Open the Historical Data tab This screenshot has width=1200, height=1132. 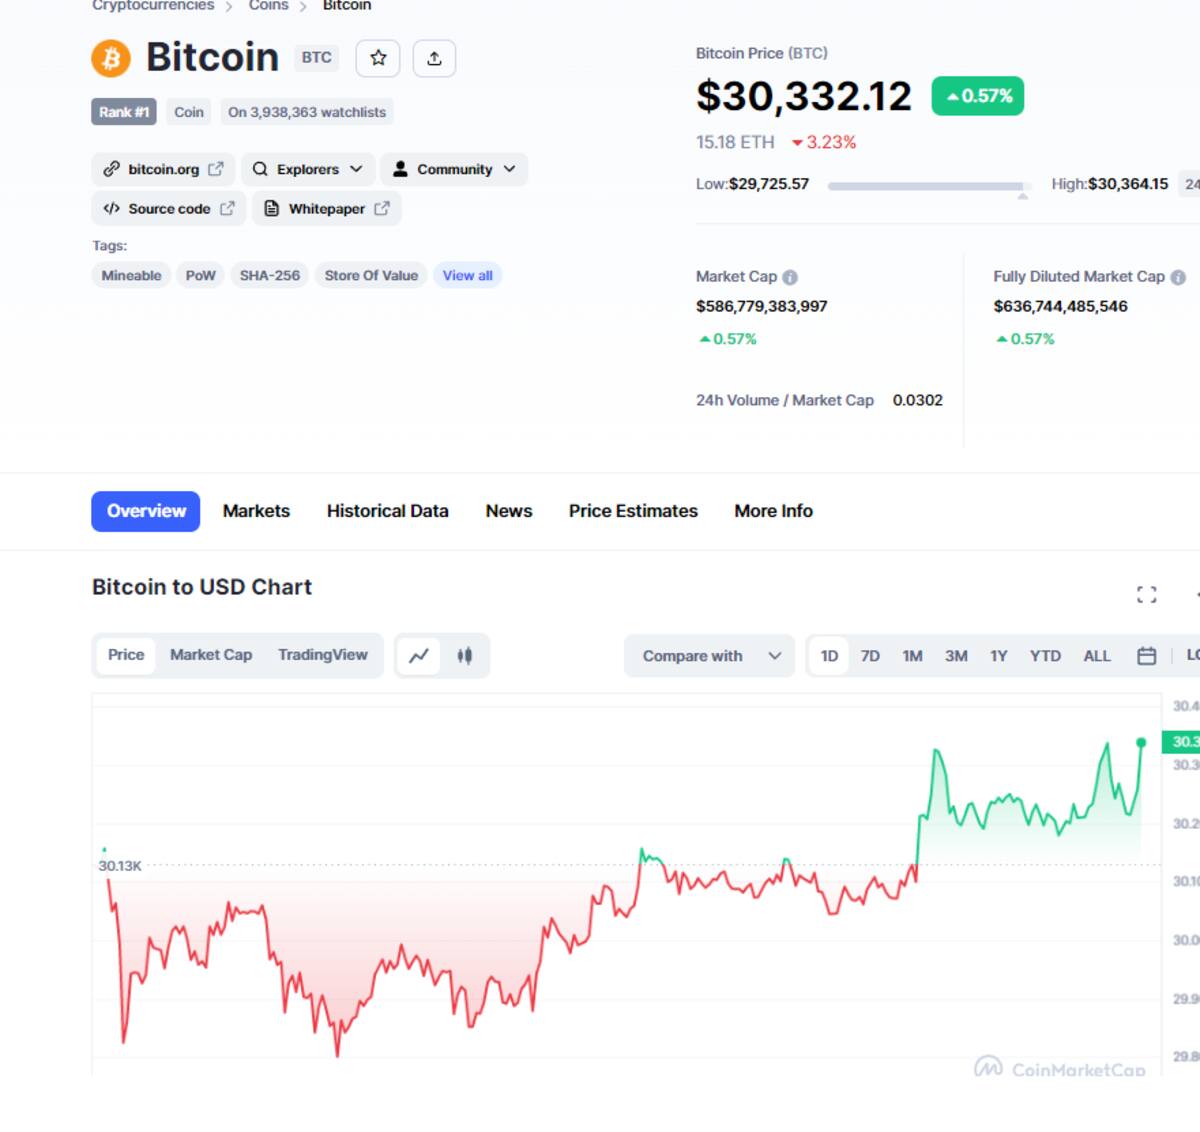pos(388,511)
